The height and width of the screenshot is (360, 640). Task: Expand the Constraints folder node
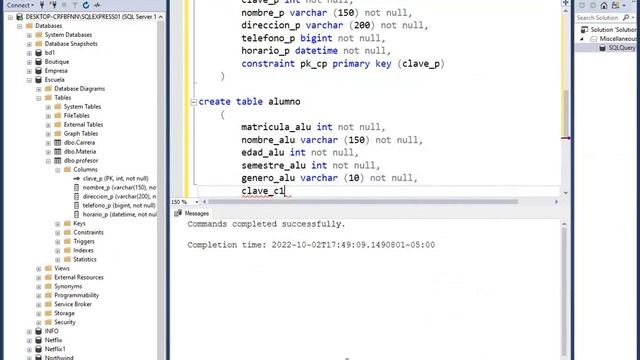tap(58, 233)
